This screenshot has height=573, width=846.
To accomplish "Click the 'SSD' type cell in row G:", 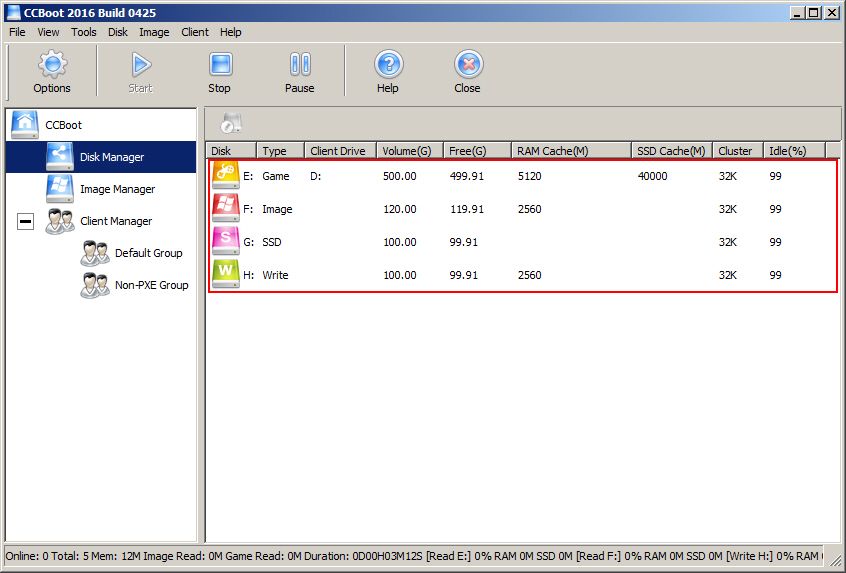I will [272, 242].
